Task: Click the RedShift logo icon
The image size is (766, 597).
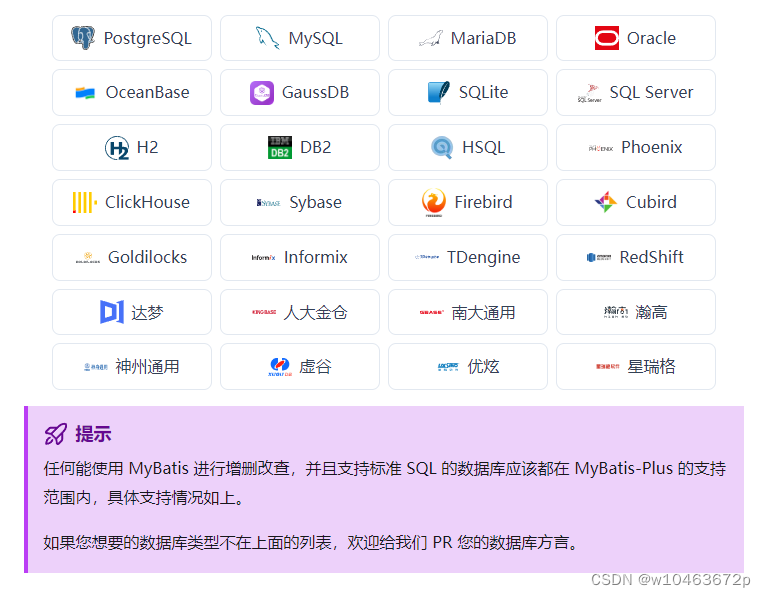Action: pos(599,257)
